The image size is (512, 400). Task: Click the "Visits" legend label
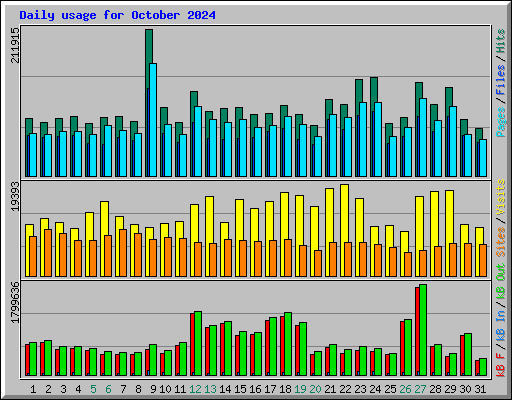pos(501,197)
